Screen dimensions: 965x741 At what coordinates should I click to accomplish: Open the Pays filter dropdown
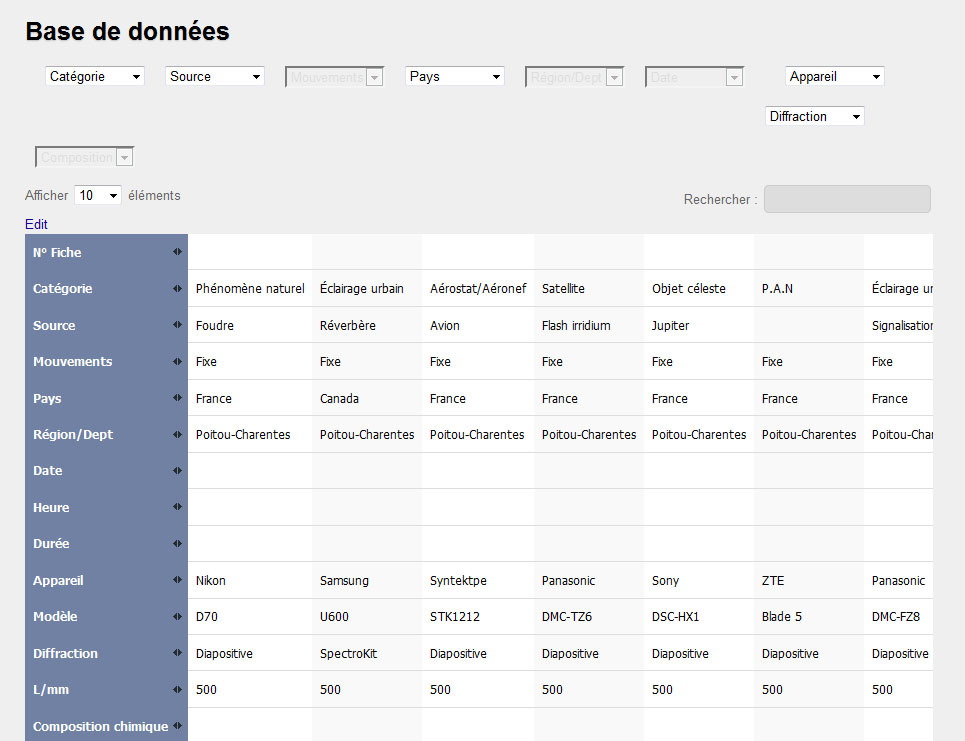point(455,76)
